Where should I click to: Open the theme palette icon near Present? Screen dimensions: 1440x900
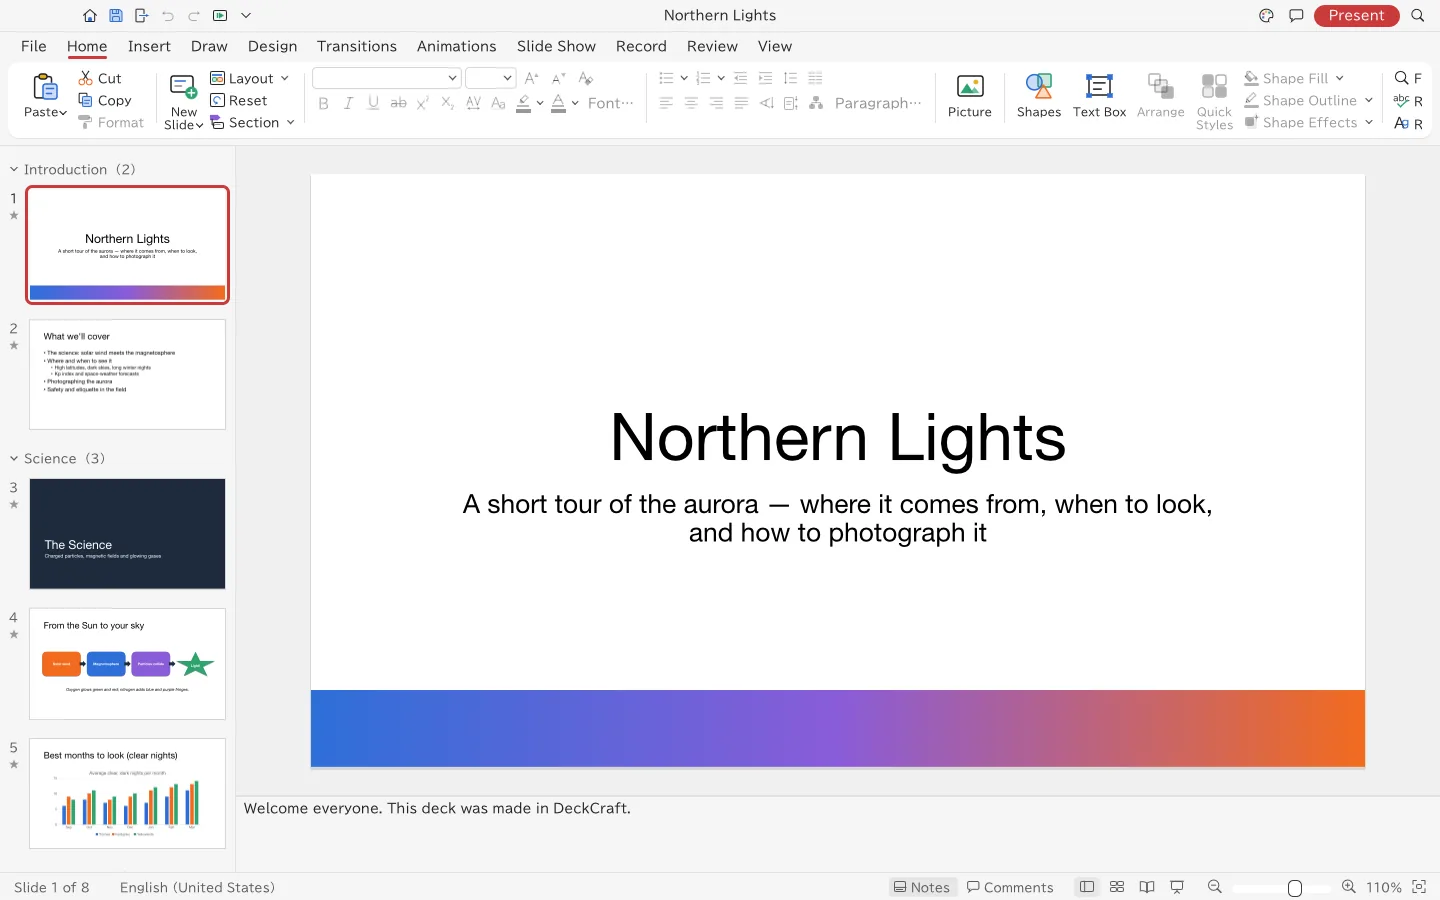coord(1266,15)
